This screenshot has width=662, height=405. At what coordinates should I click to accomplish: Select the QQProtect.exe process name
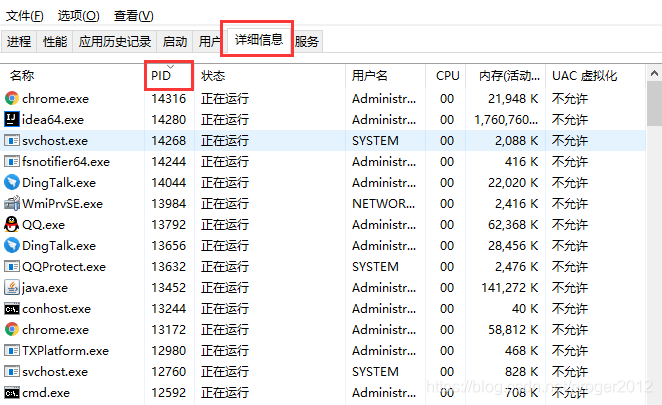64,267
